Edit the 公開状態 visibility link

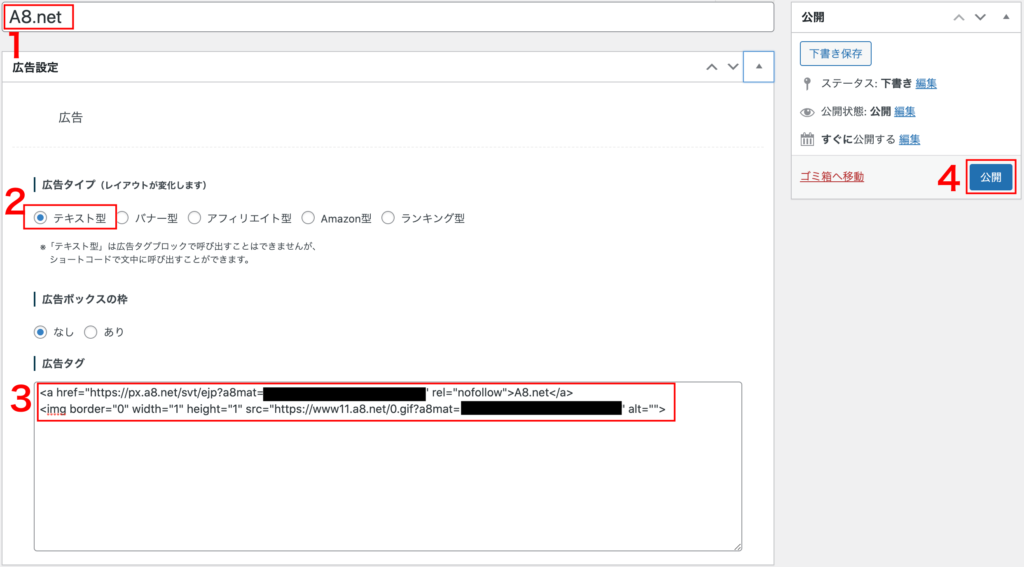pyautogui.click(x=904, y=111)
